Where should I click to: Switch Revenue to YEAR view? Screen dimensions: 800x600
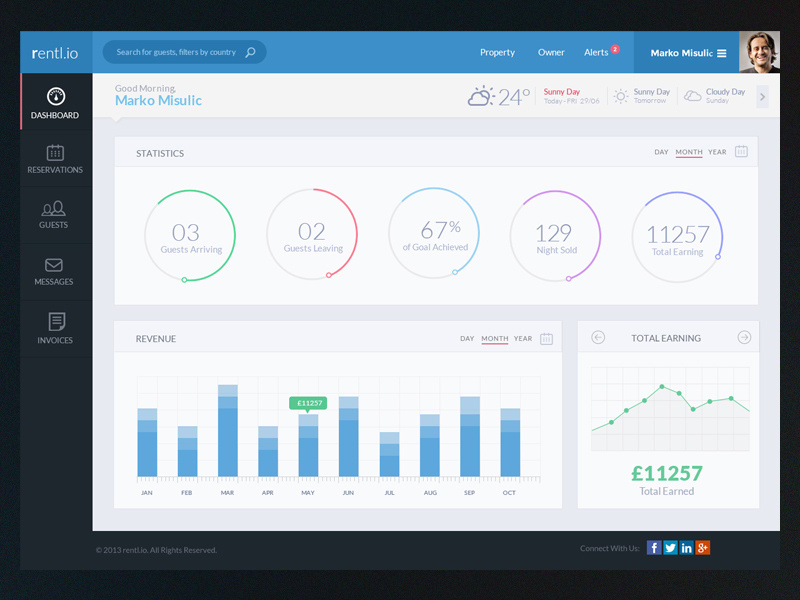522,339
